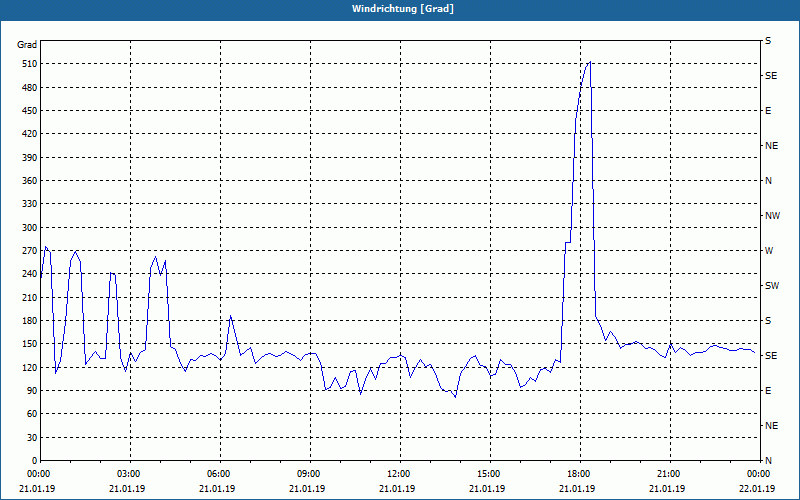Click the "NW" compass direction label
The width and height of the screenshot is (800, 500).
tap(772, 216)
